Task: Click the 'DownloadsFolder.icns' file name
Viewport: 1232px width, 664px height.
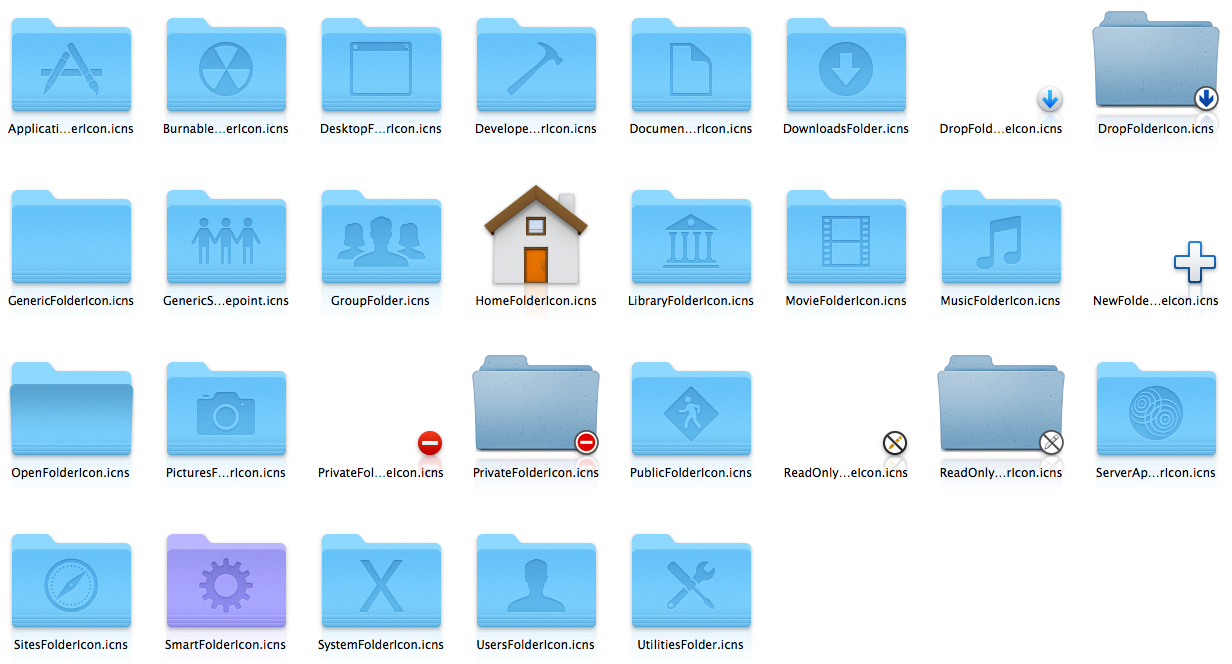Action: coord(846,129)
